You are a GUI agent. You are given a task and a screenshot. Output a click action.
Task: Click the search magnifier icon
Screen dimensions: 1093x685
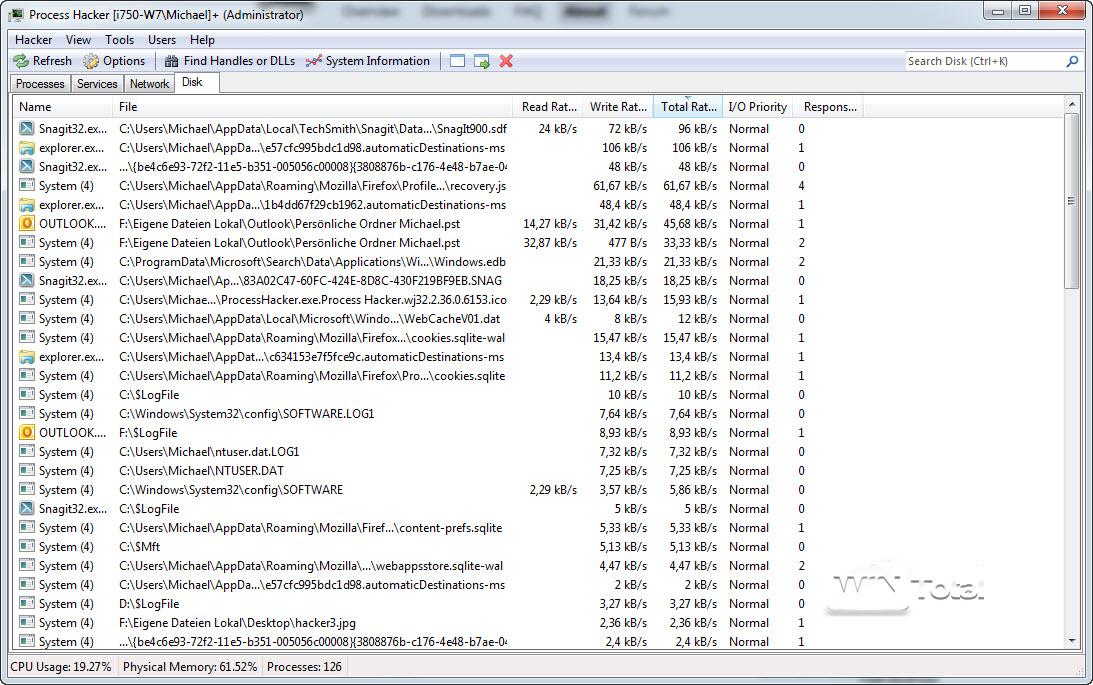(1072, 61)
